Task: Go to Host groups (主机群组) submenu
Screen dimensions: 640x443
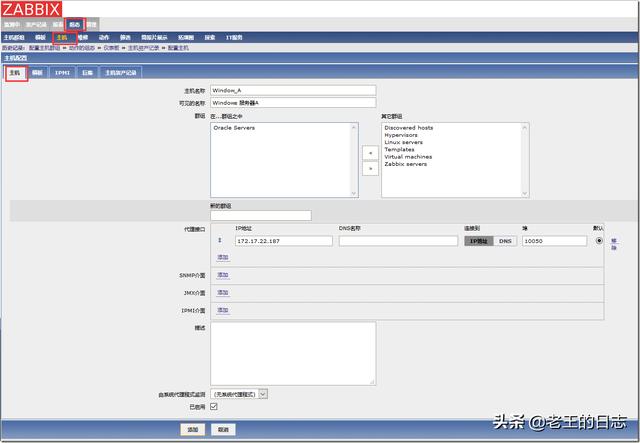Action: pos(14,38)
